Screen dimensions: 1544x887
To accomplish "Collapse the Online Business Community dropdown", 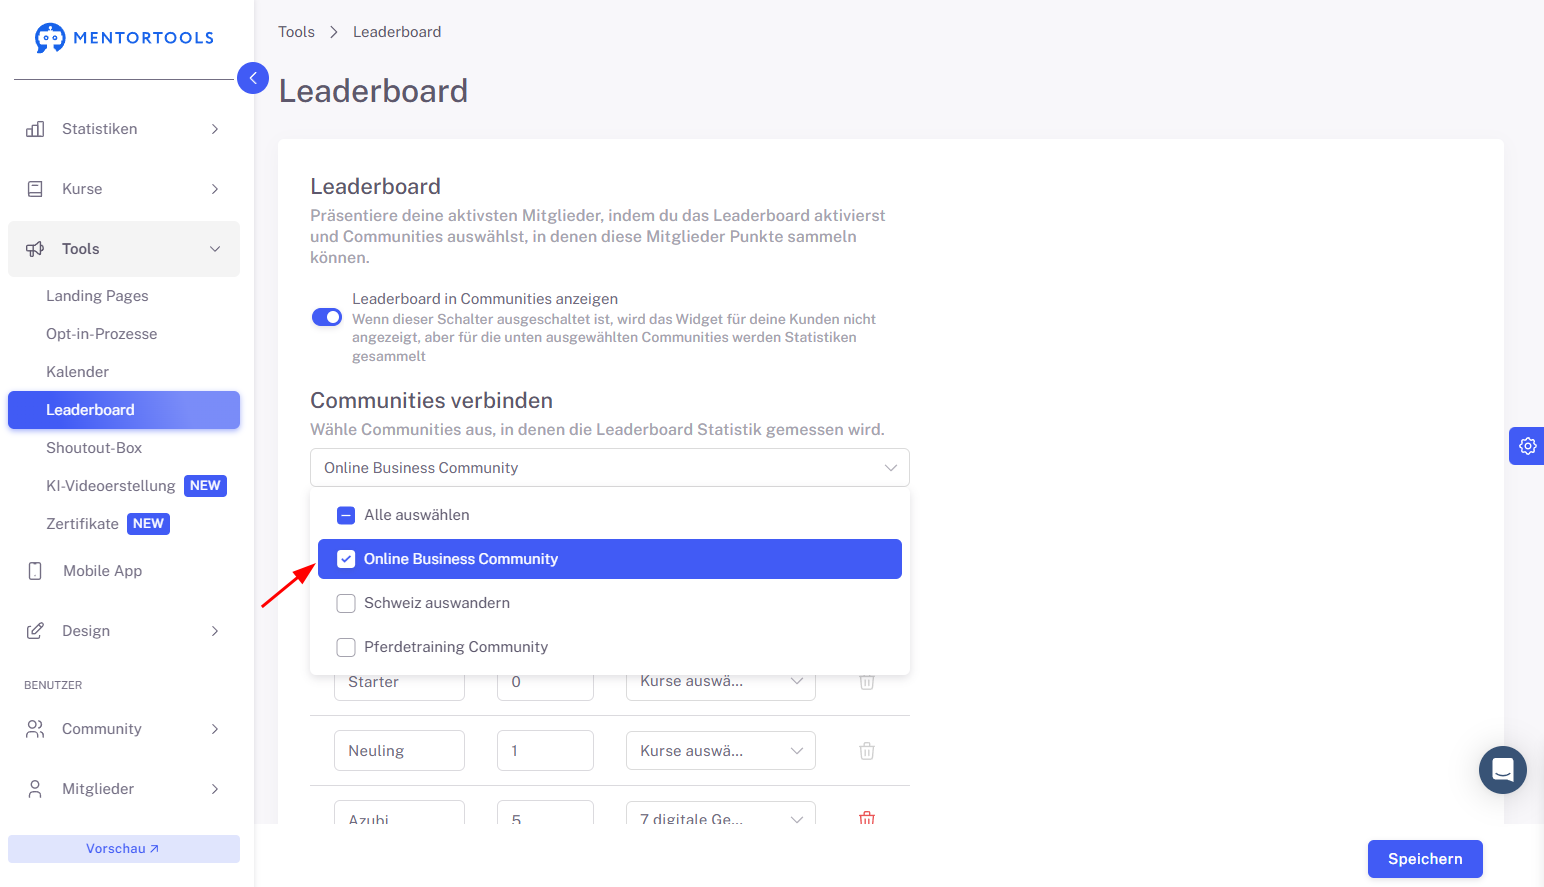I will pyautogui.click(x=610, y=468).
